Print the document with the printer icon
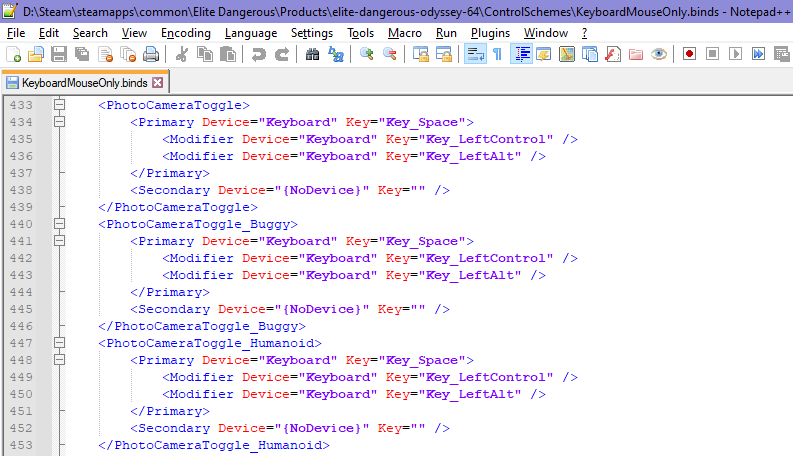The image size is (793, 456). pyautogui.click(x=151, y=54)
